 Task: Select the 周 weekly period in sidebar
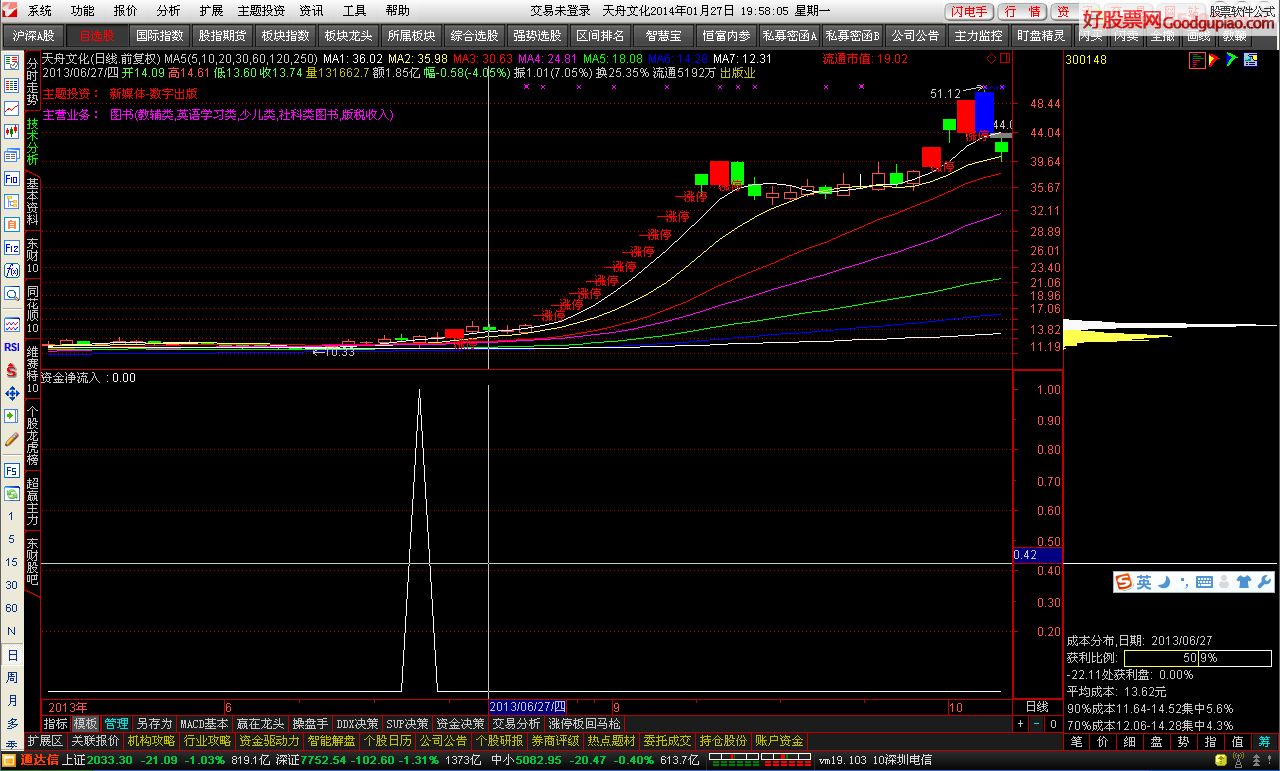point(12,679)
